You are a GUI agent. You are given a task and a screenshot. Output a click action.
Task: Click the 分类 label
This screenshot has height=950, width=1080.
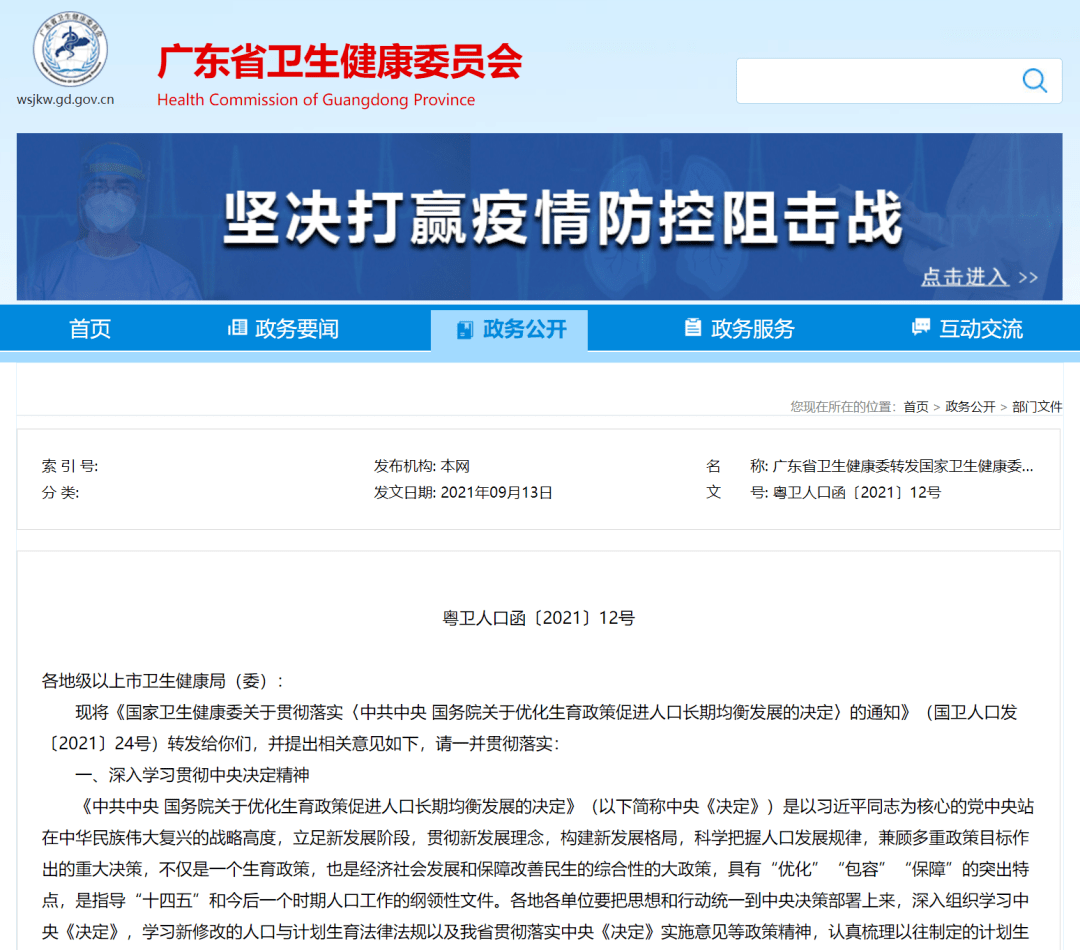click(x=60, y=493)
